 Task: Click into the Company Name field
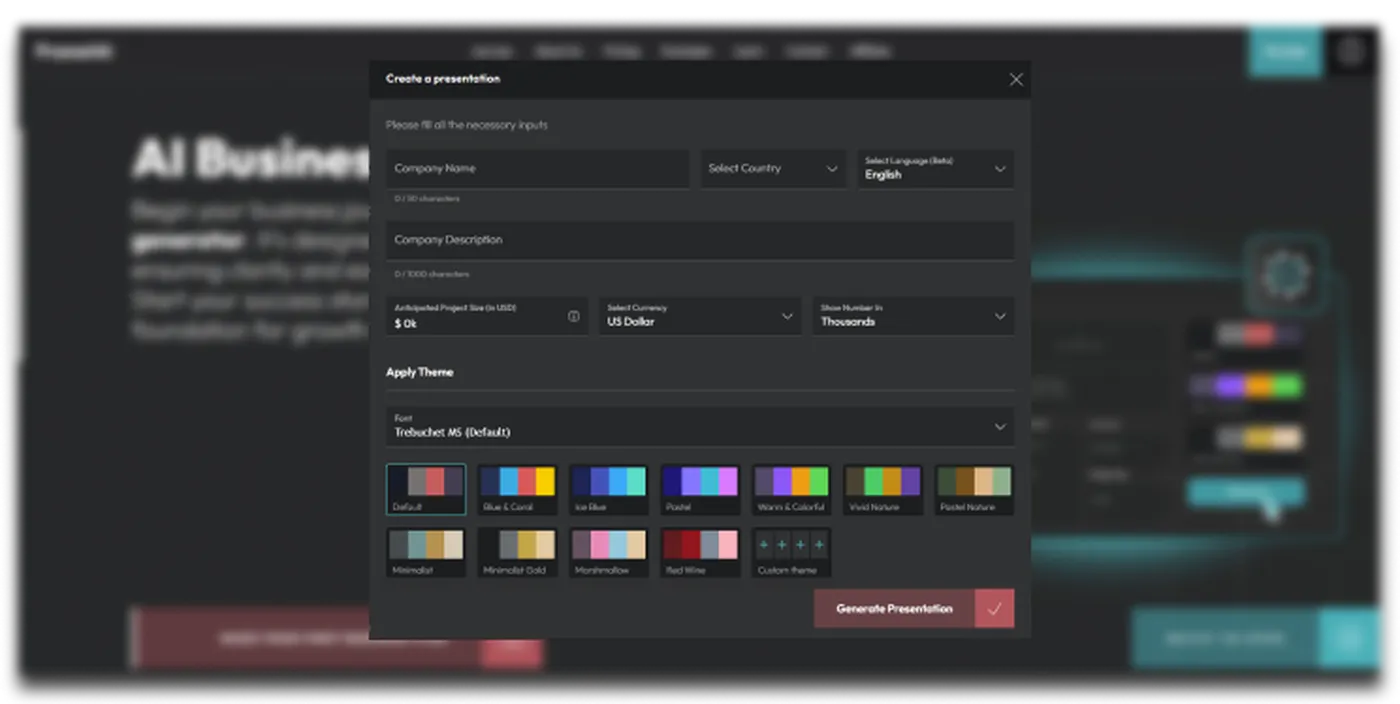pos(537,169)
